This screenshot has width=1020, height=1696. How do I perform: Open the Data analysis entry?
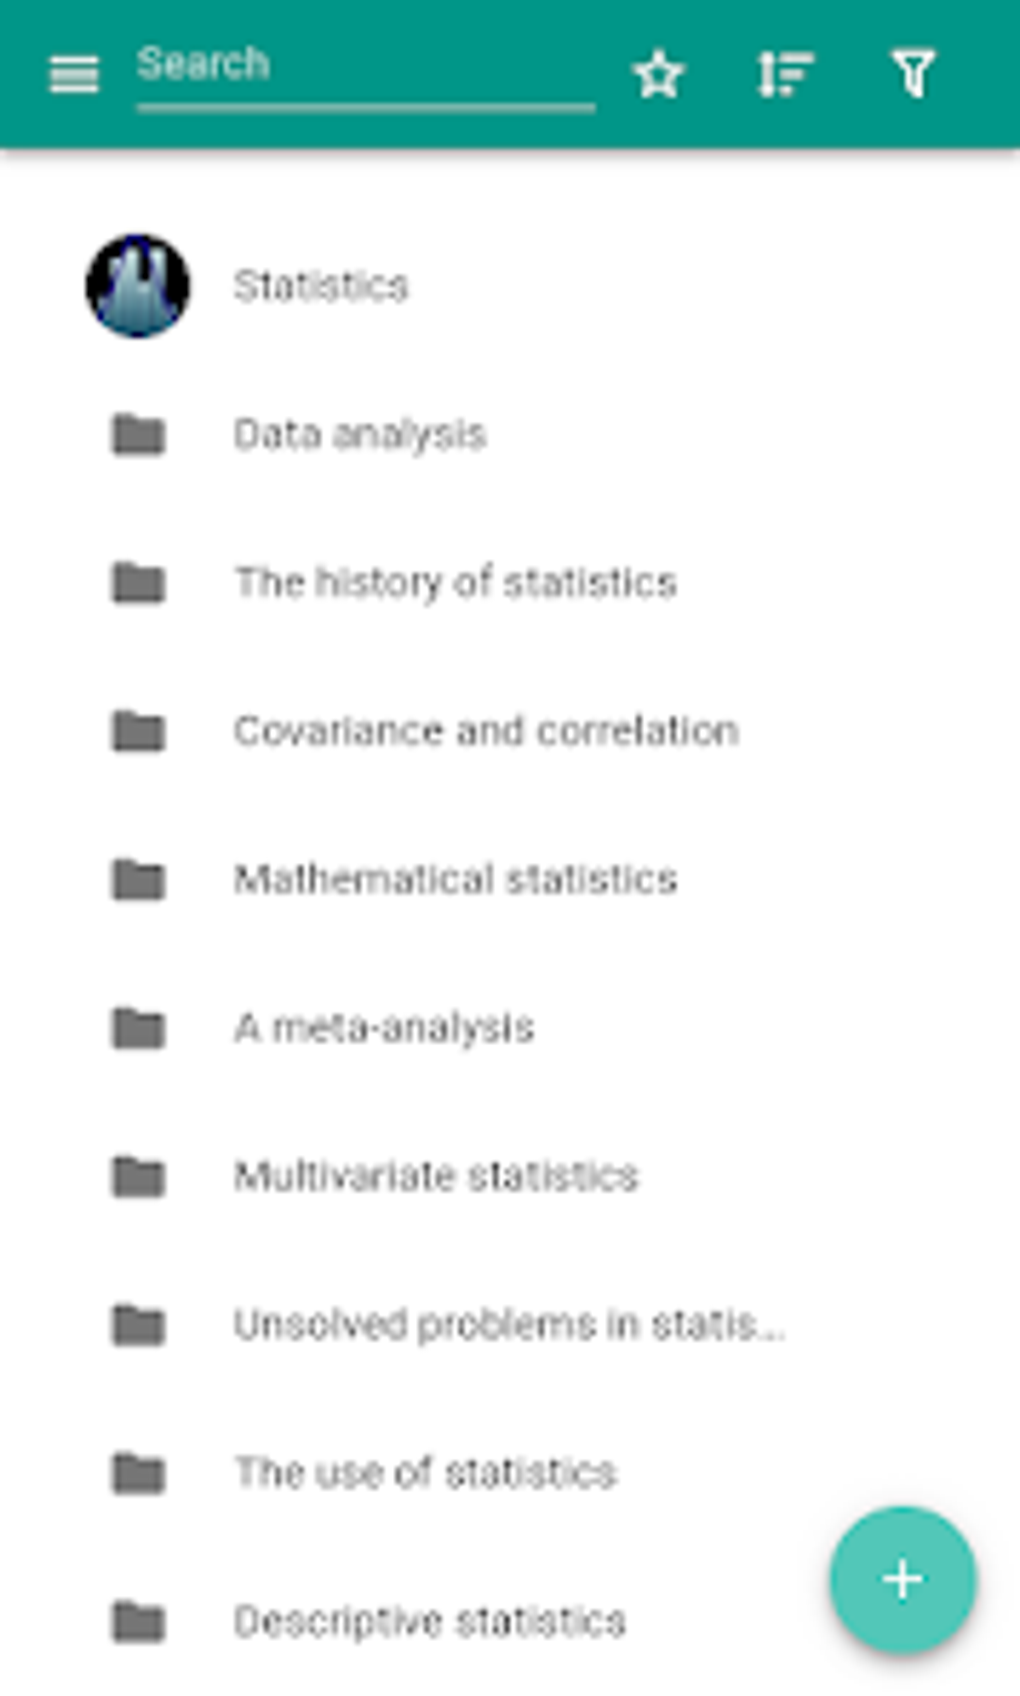(360, 433)
